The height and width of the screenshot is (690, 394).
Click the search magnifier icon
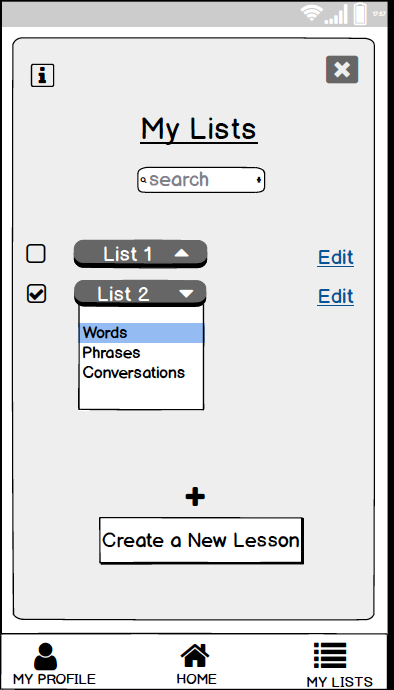point(143,180)
